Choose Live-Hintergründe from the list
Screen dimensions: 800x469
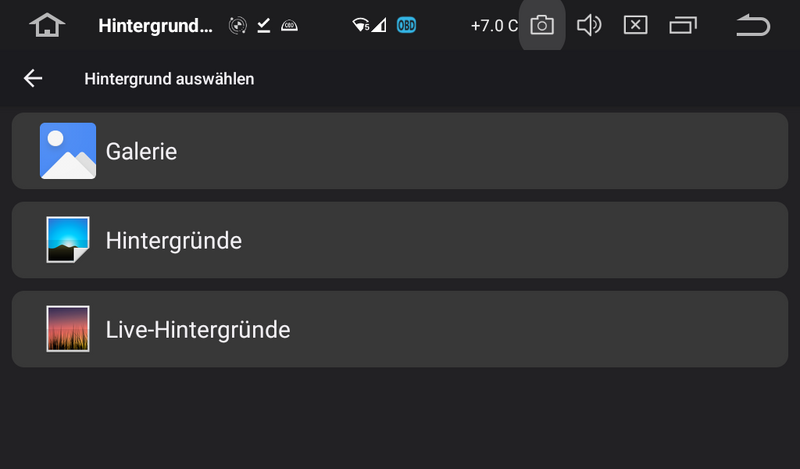[x=400, y=329]
